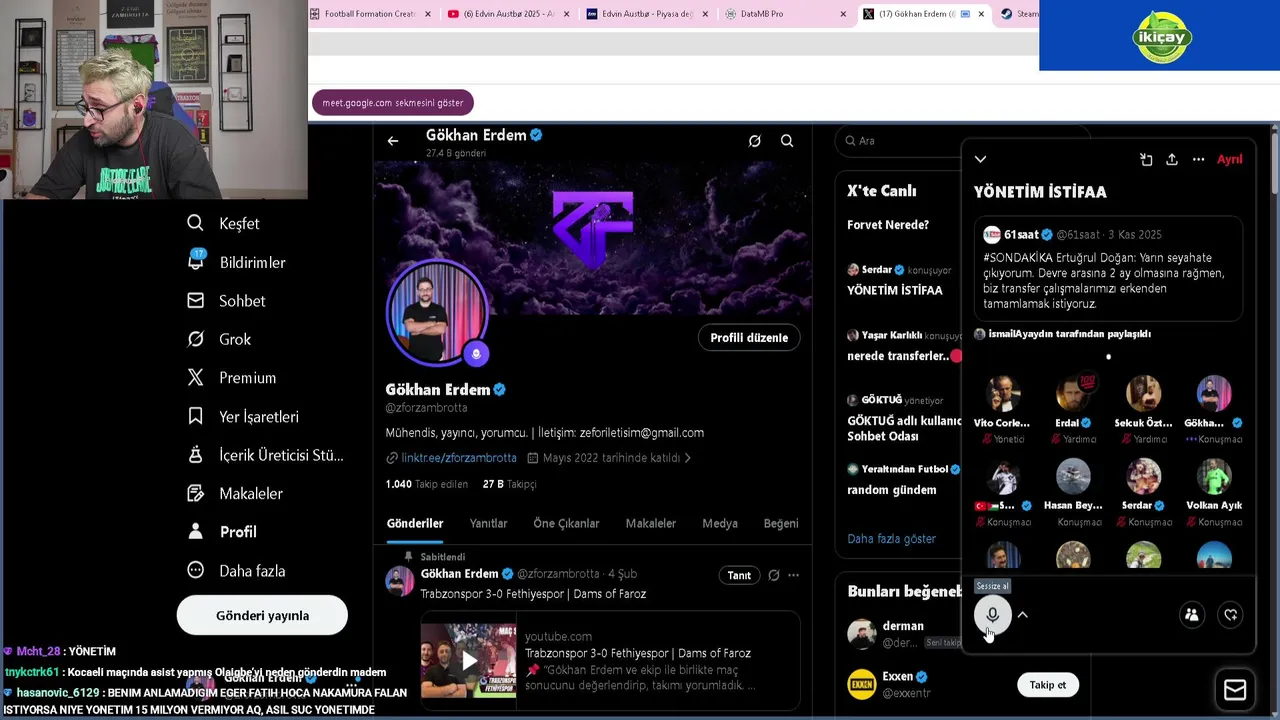Select Hasan Bey... avatar in the Space
Screen dimensions: 1280x720
pos(1073,477)
